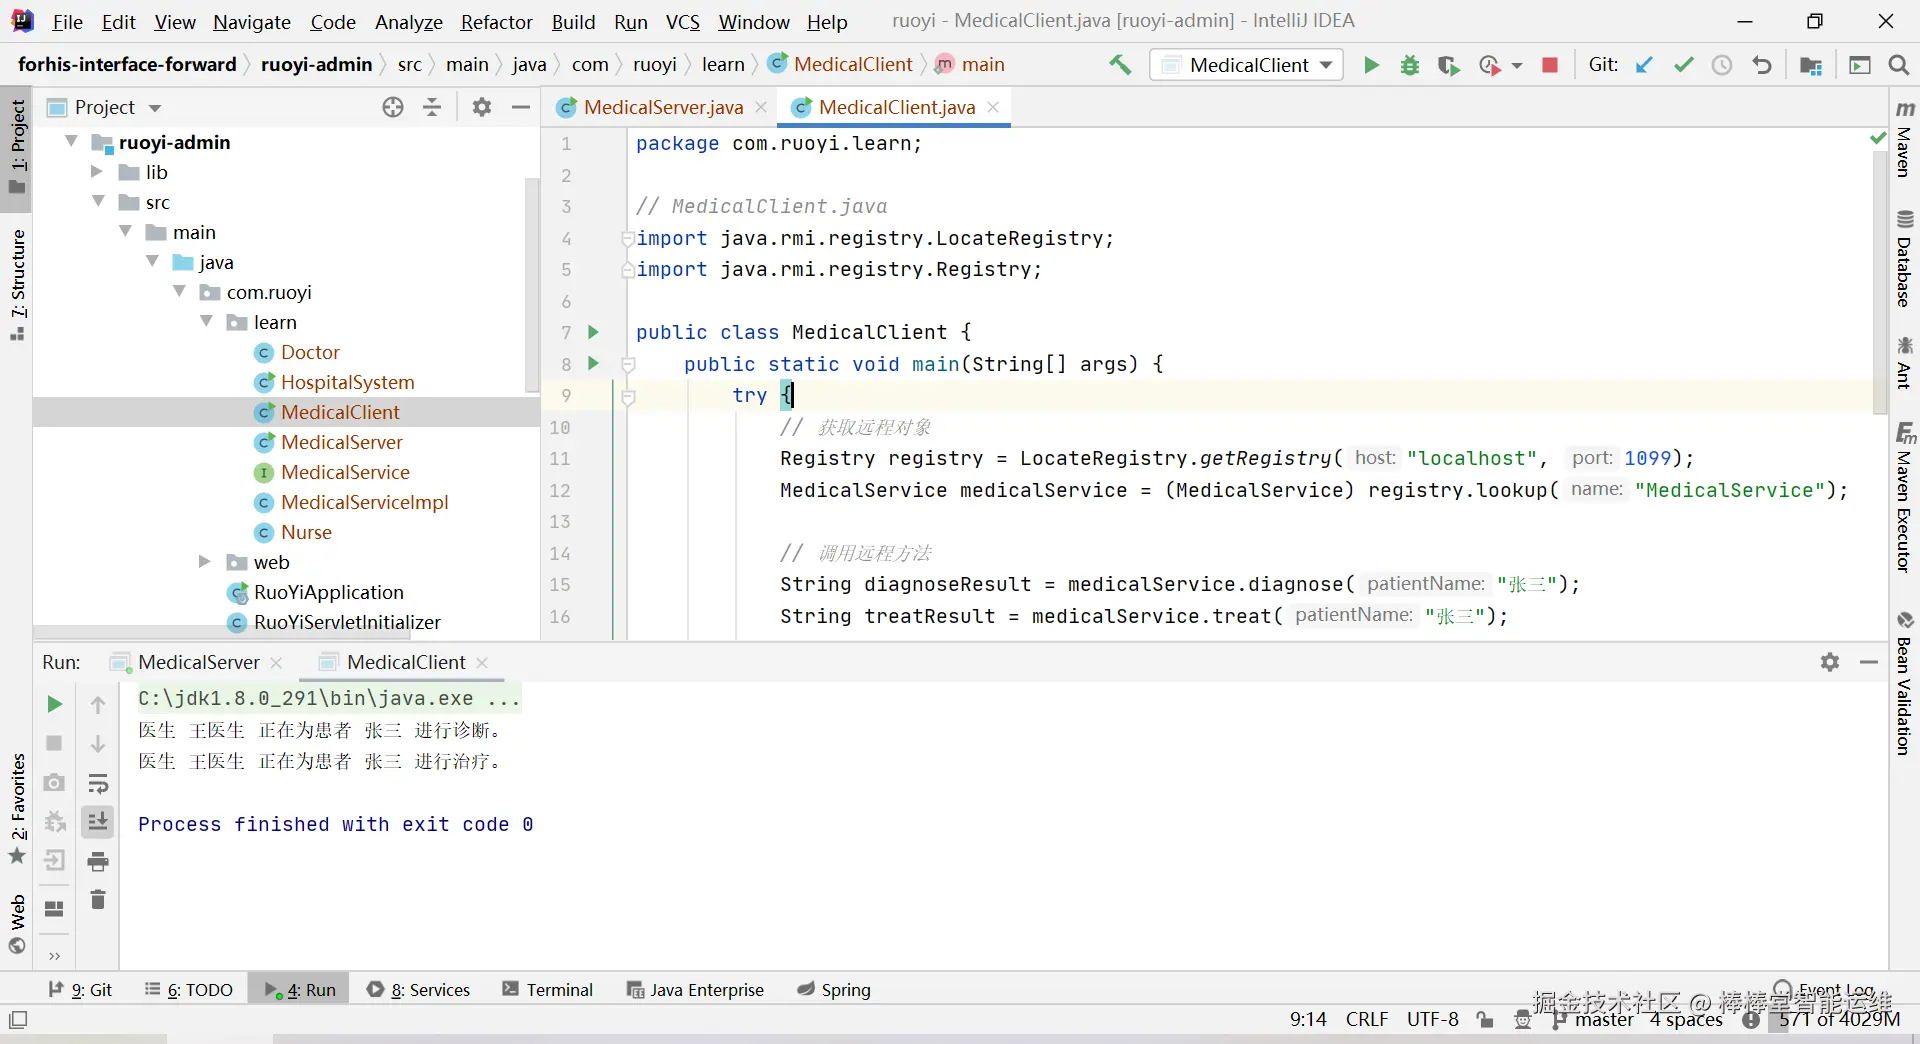
Task: Toggle soft-wrap in the Run console
Action: (x=98, y=783)
